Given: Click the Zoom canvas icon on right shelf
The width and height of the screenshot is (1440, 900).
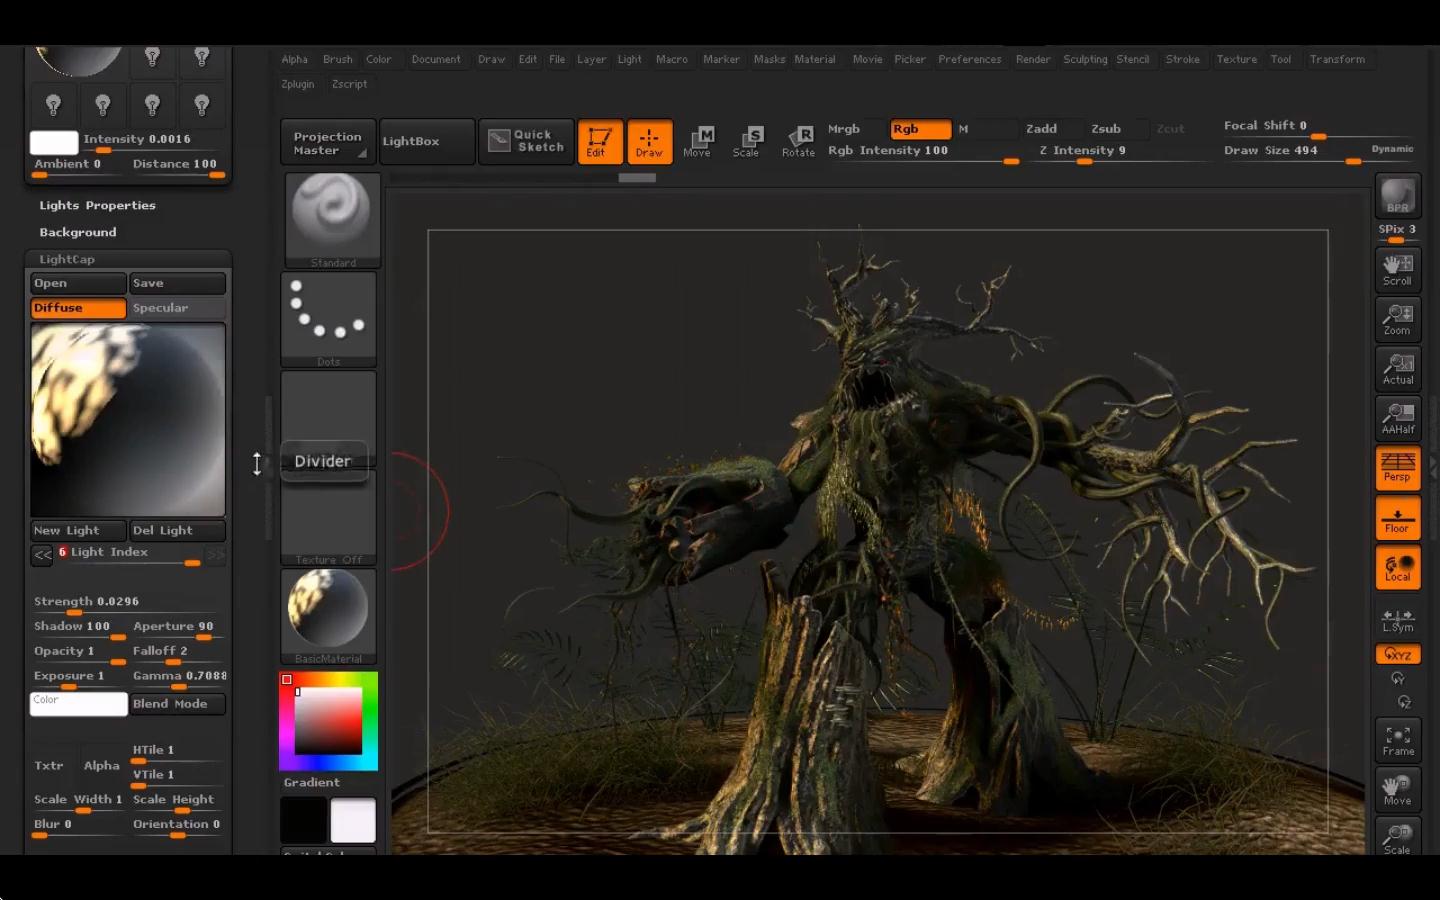Looking at the screenshot, I should click(x=1398, y=319).
